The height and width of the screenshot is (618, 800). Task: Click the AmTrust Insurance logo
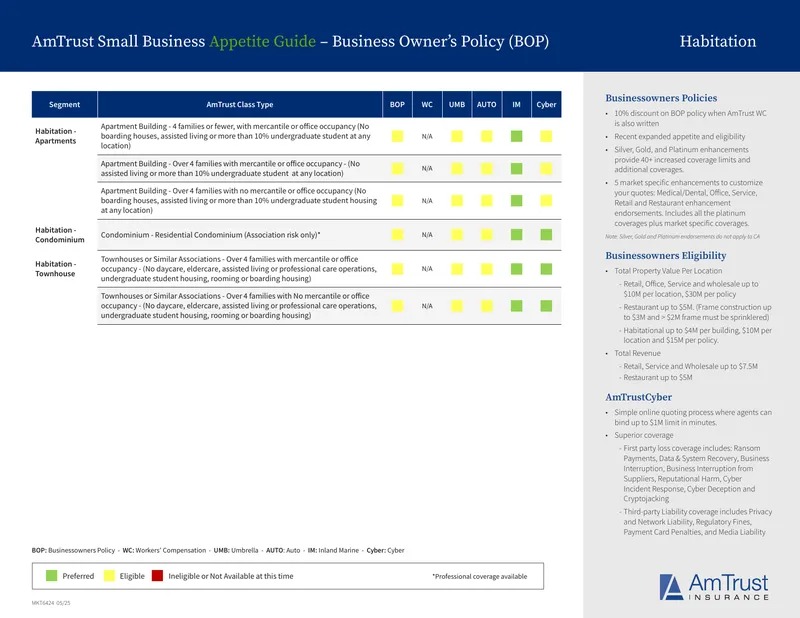coord(714,587)
